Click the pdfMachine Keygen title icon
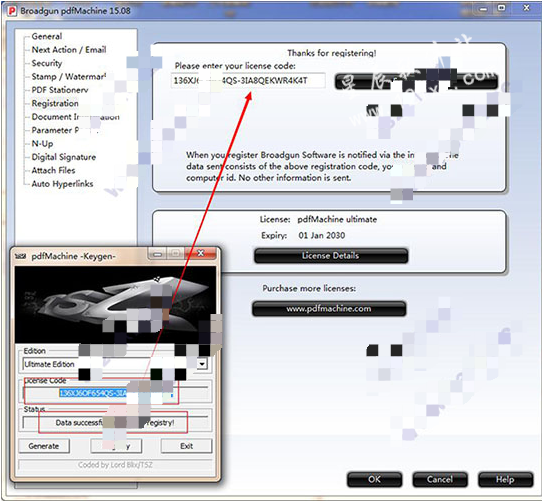This screenshot has width=542, height=501. [x=21, y=257]
